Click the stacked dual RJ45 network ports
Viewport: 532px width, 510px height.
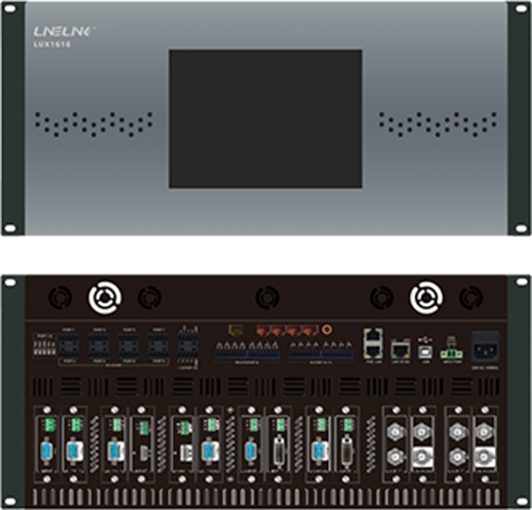click(373, 344)
